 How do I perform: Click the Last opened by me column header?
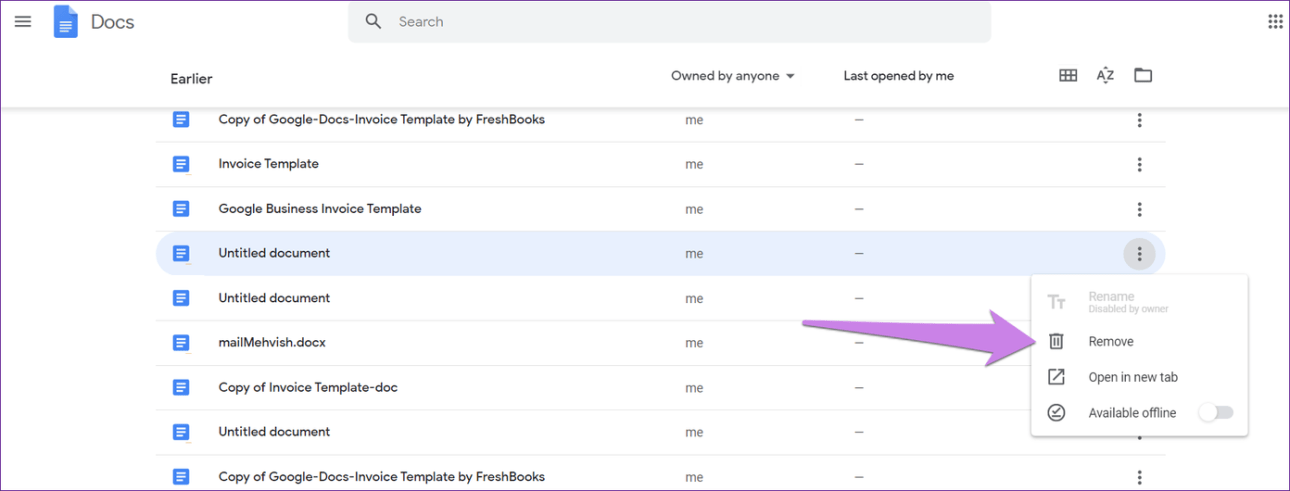click(x=898, y=76)
